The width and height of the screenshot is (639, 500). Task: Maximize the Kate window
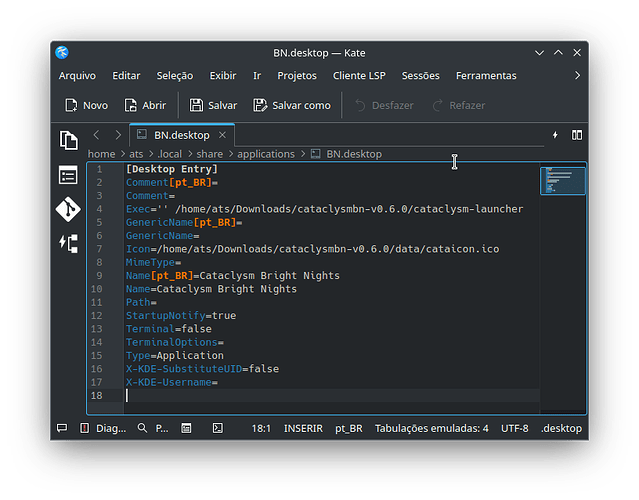point(558,53)
